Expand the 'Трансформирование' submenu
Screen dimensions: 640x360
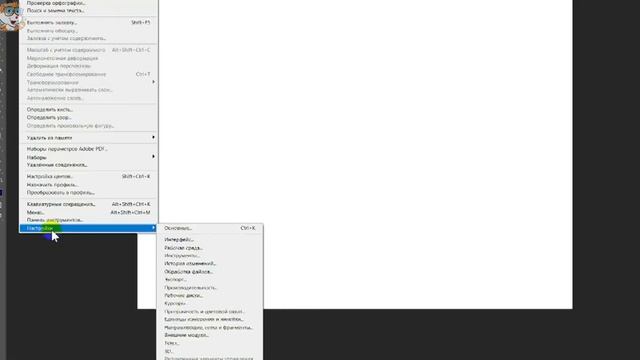pyautogui.click(x=88, y=82)
